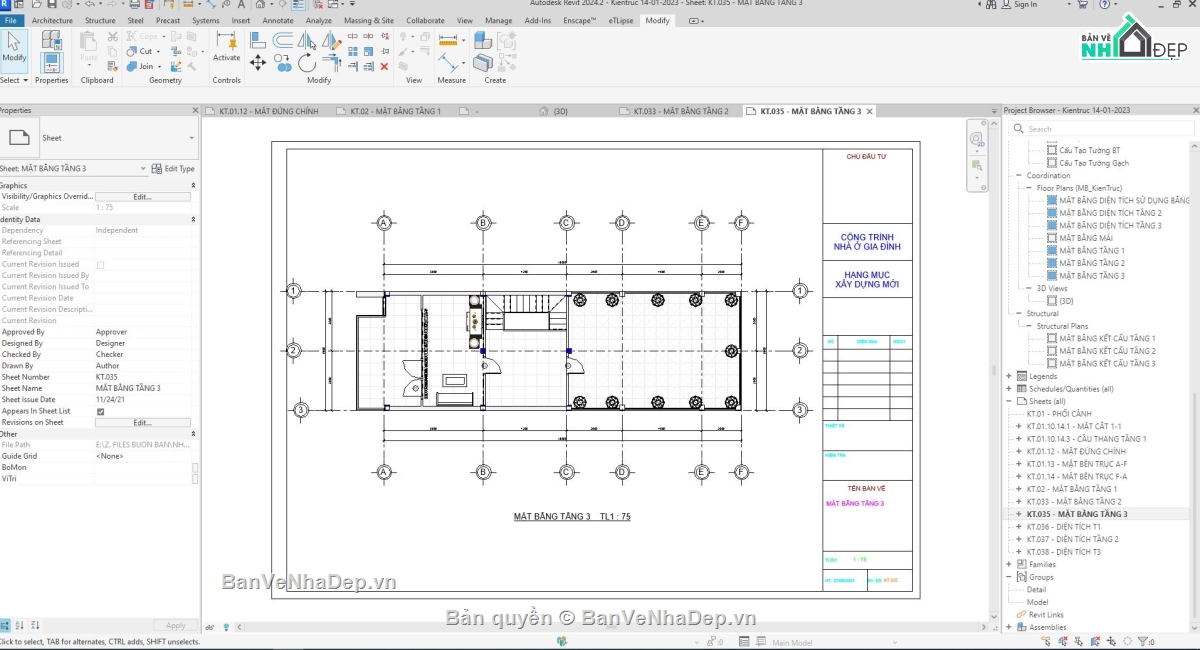Screen dimensions: 1200x650
Task: Open the Annotate ribbon tab
Action: [278, 19]
